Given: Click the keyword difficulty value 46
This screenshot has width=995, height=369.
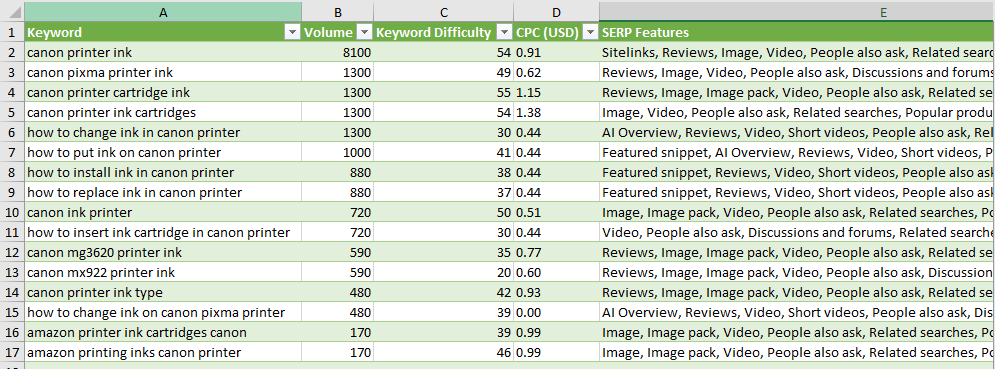Looking at the screenshot, I should click(x=444, y=352).
